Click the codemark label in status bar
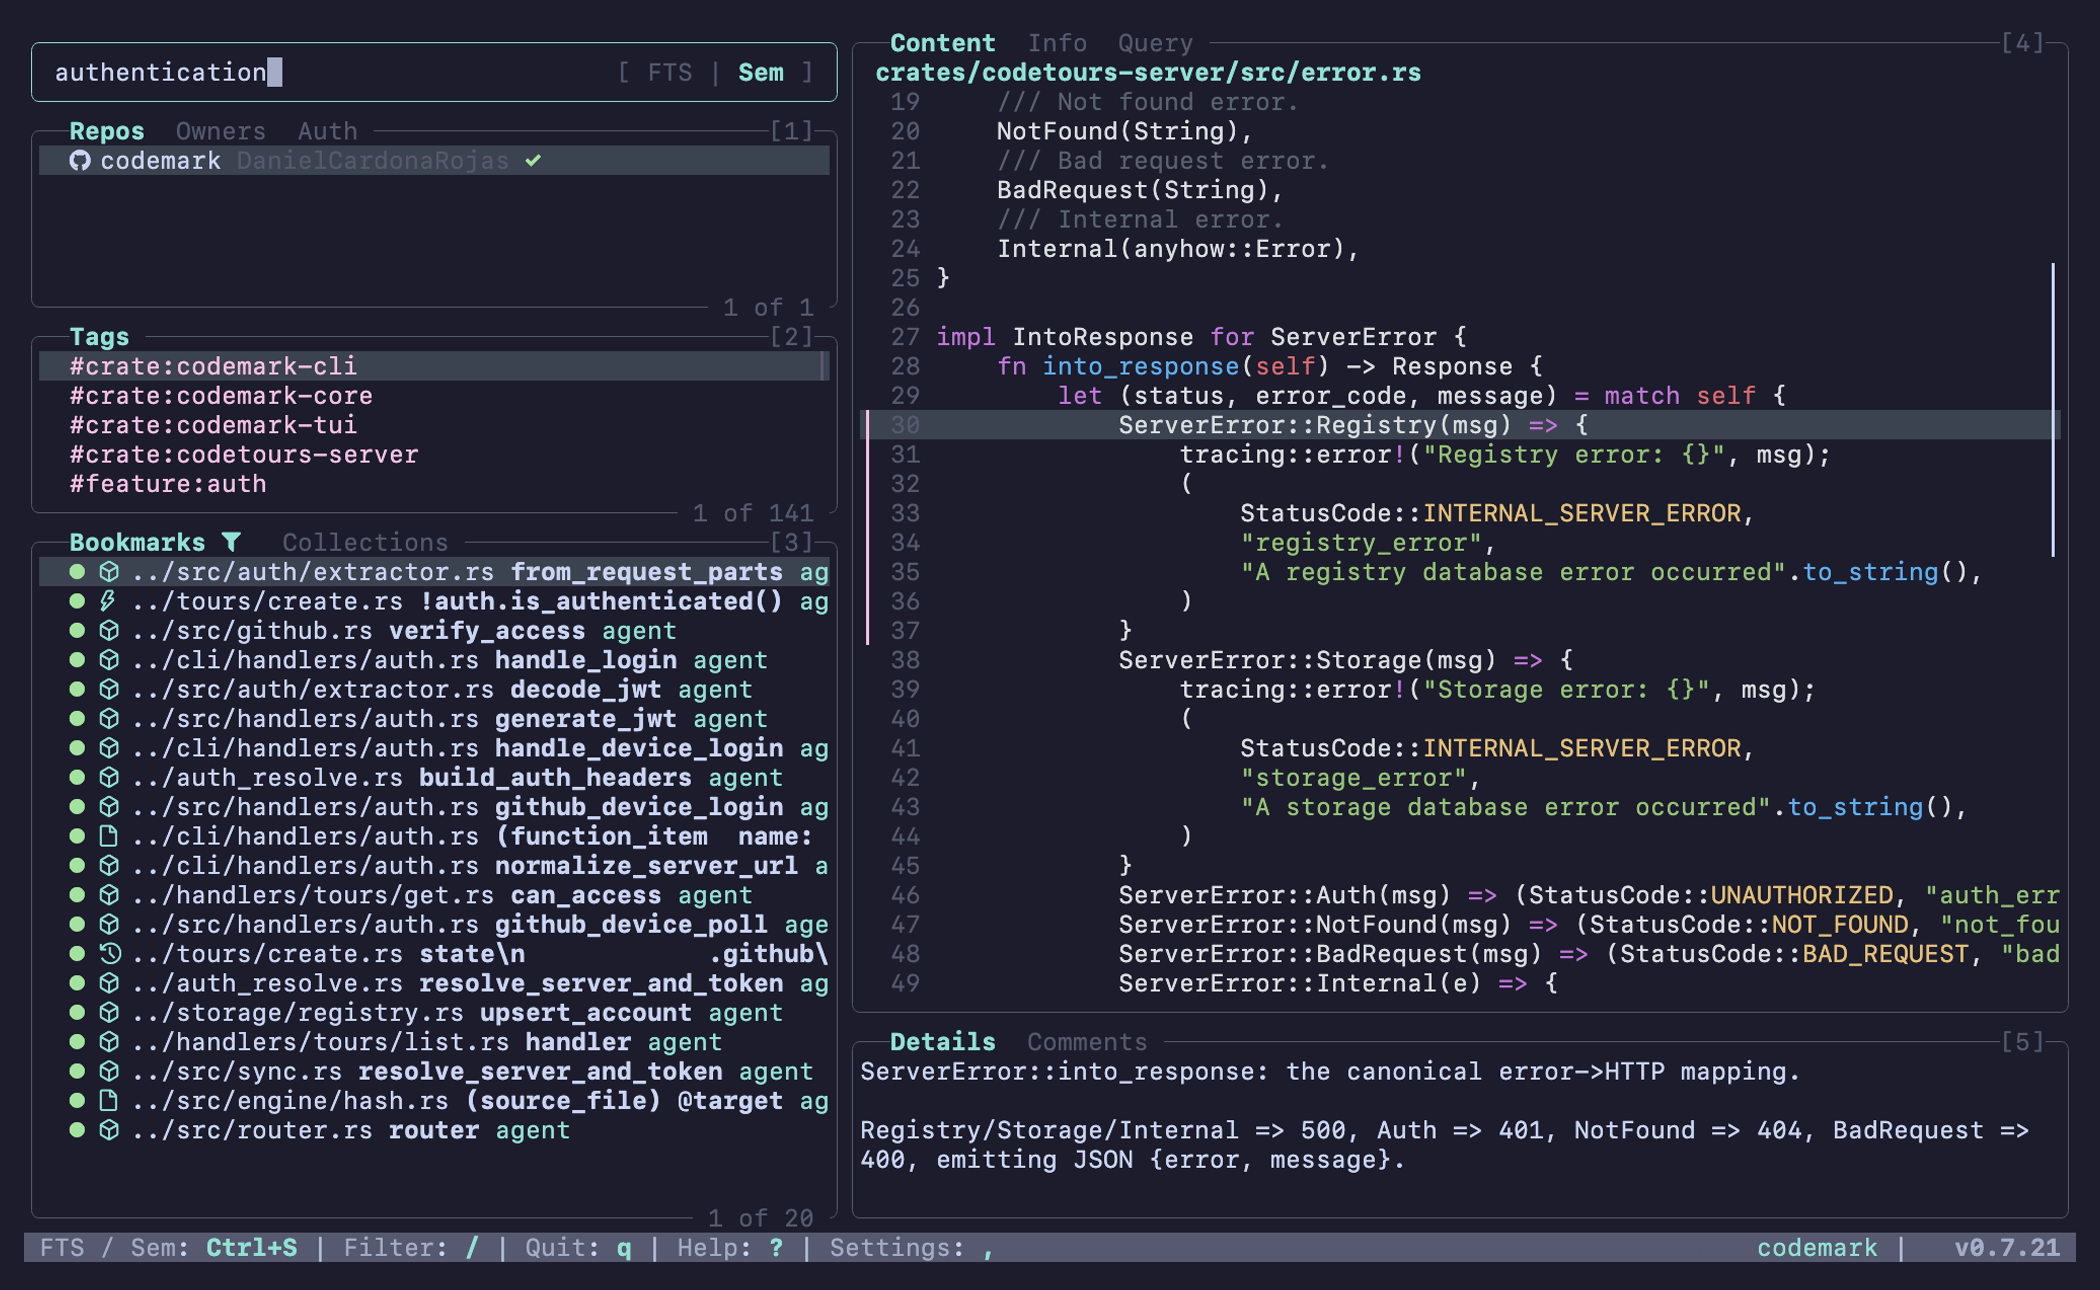 click(1817, 1248)
